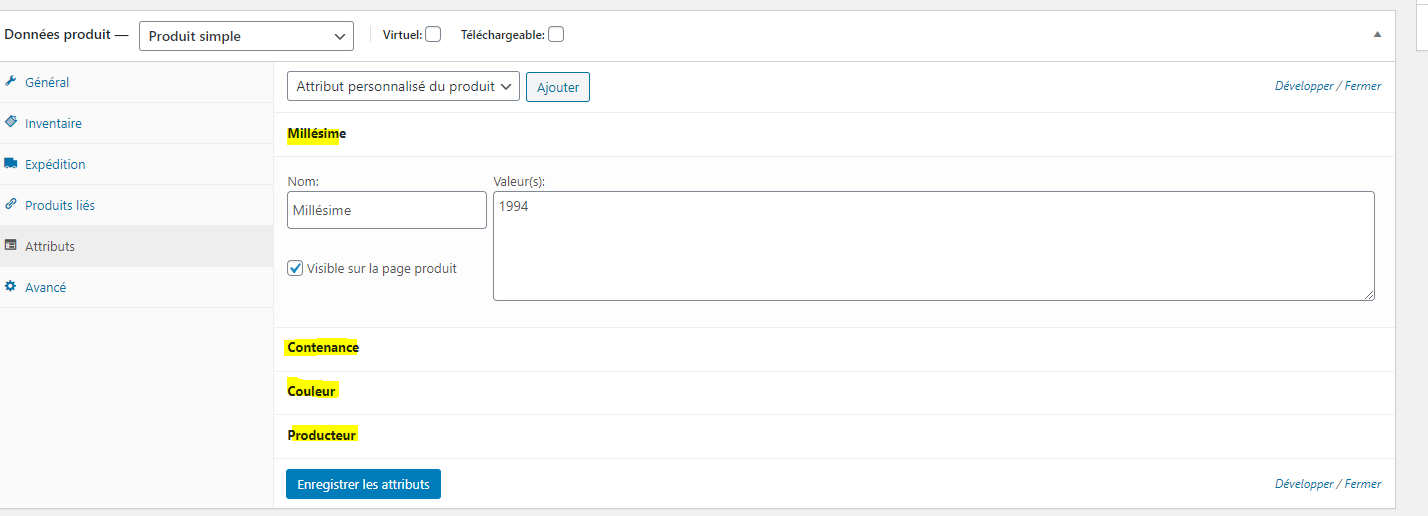The height and width of the screenshot is (516, 1428).
Task: Click the Ajouter button
Action: tap(558, 87)
